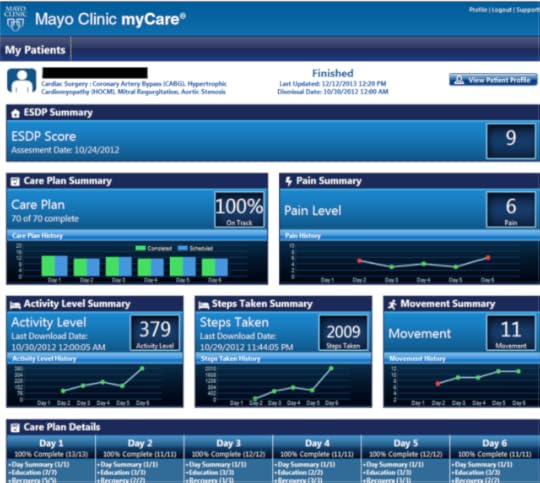The width and height of the screenshot is (540, 483).
Task: Click the calendar icon beside Care Plan Details
Action: point(15,428)
